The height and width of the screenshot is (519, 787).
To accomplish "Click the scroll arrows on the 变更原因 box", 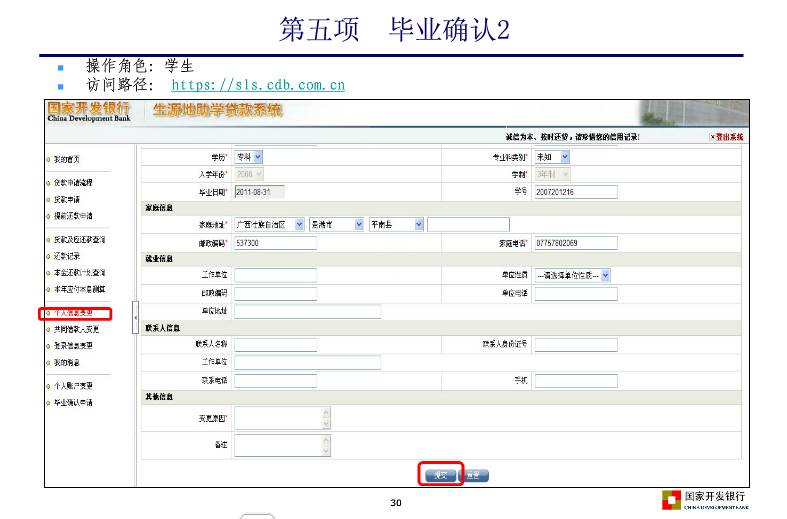I will click(x=325, y=418).
